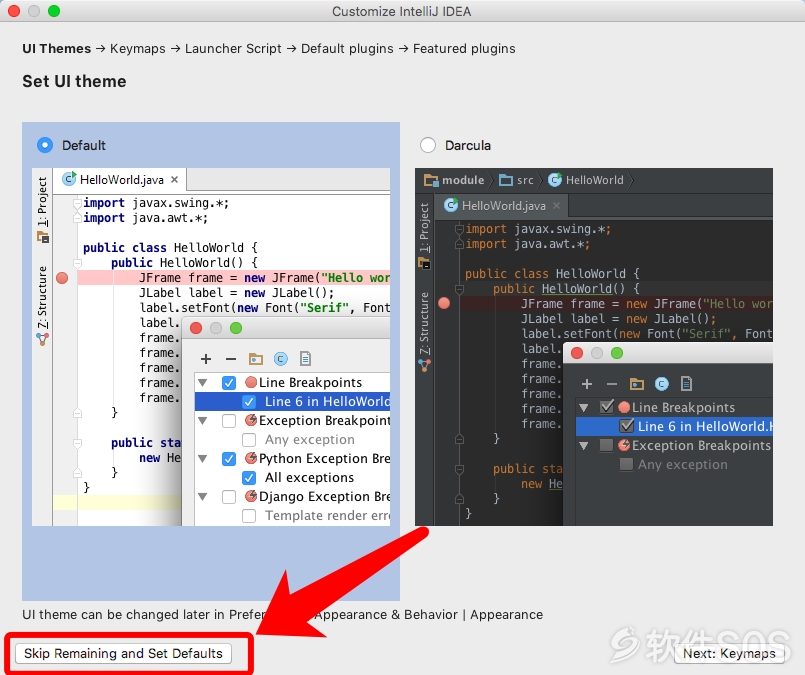805x675 pixels.
Task: Toggle Exception Breakpoints checkbox in Default preview
Action: click(229, 421)
